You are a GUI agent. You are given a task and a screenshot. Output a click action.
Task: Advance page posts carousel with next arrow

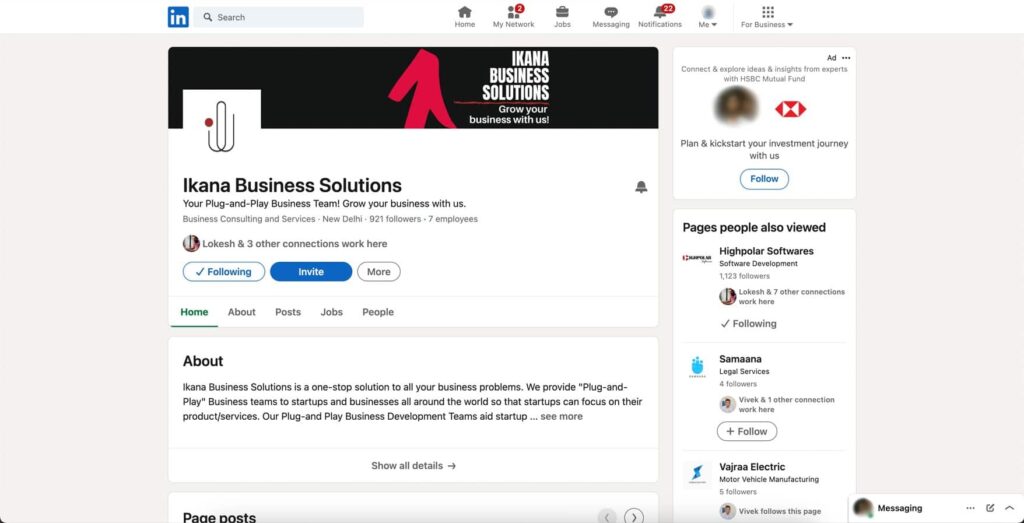coord(634,517)
